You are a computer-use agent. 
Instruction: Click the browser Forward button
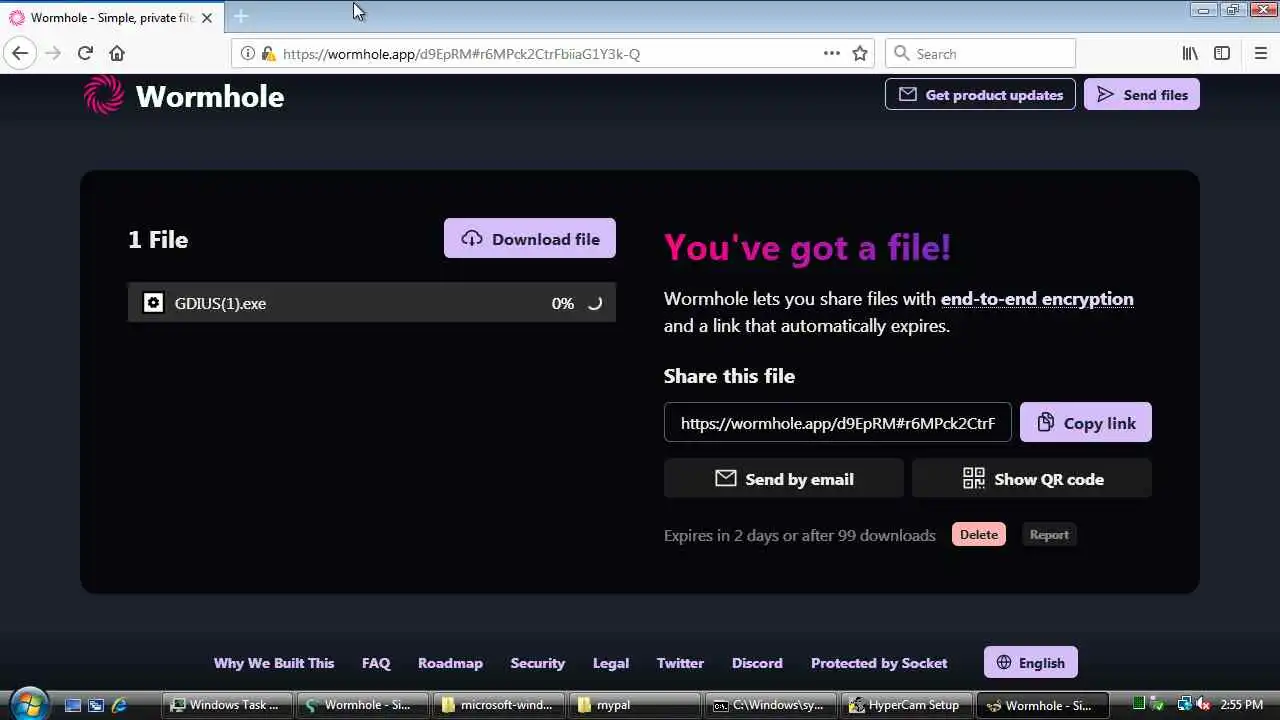tap(53, 53)
